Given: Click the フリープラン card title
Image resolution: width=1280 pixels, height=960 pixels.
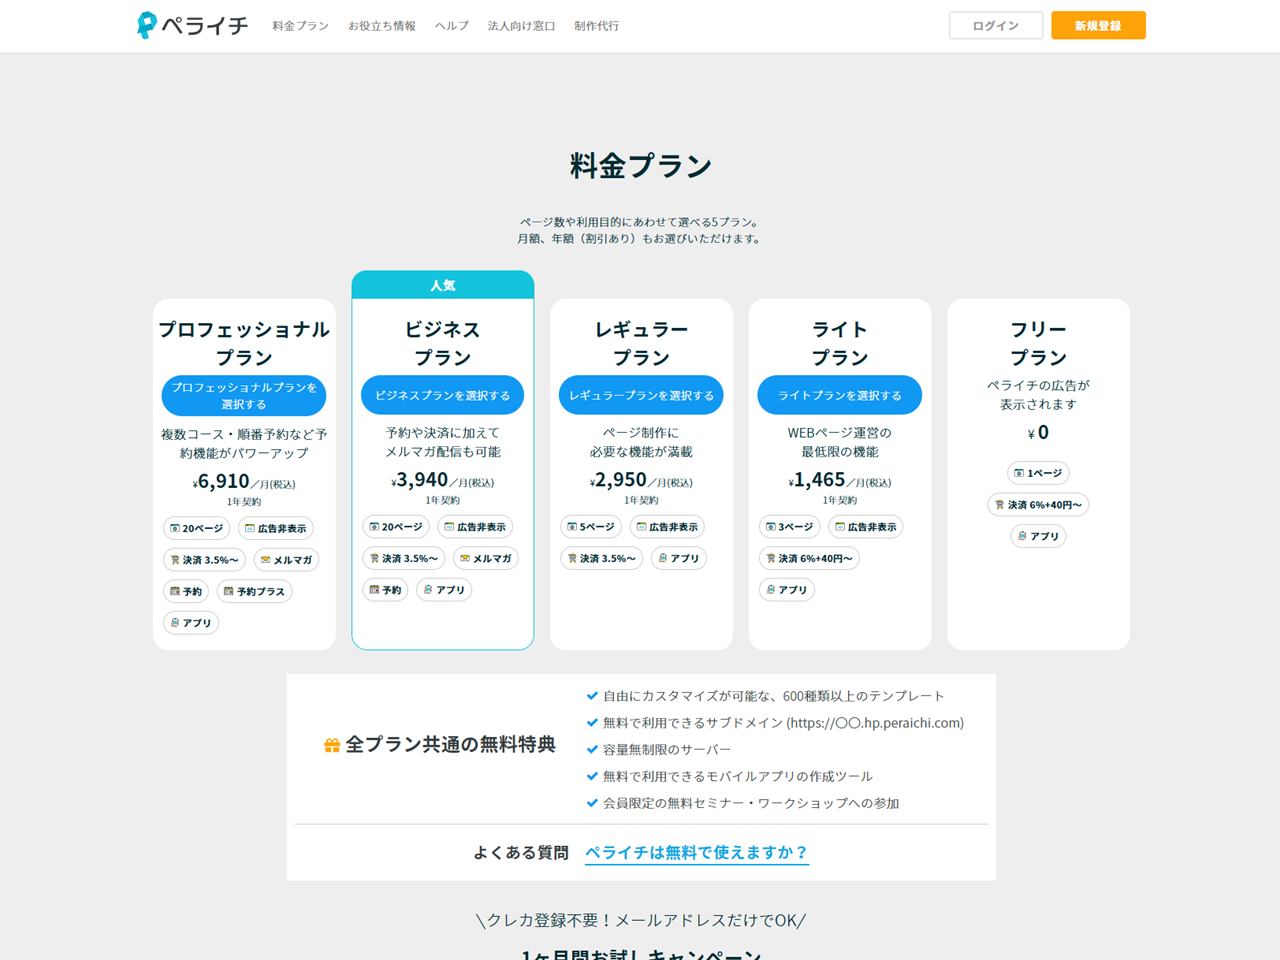Looking at the screenshot, I should click(x=1039, y=343).
